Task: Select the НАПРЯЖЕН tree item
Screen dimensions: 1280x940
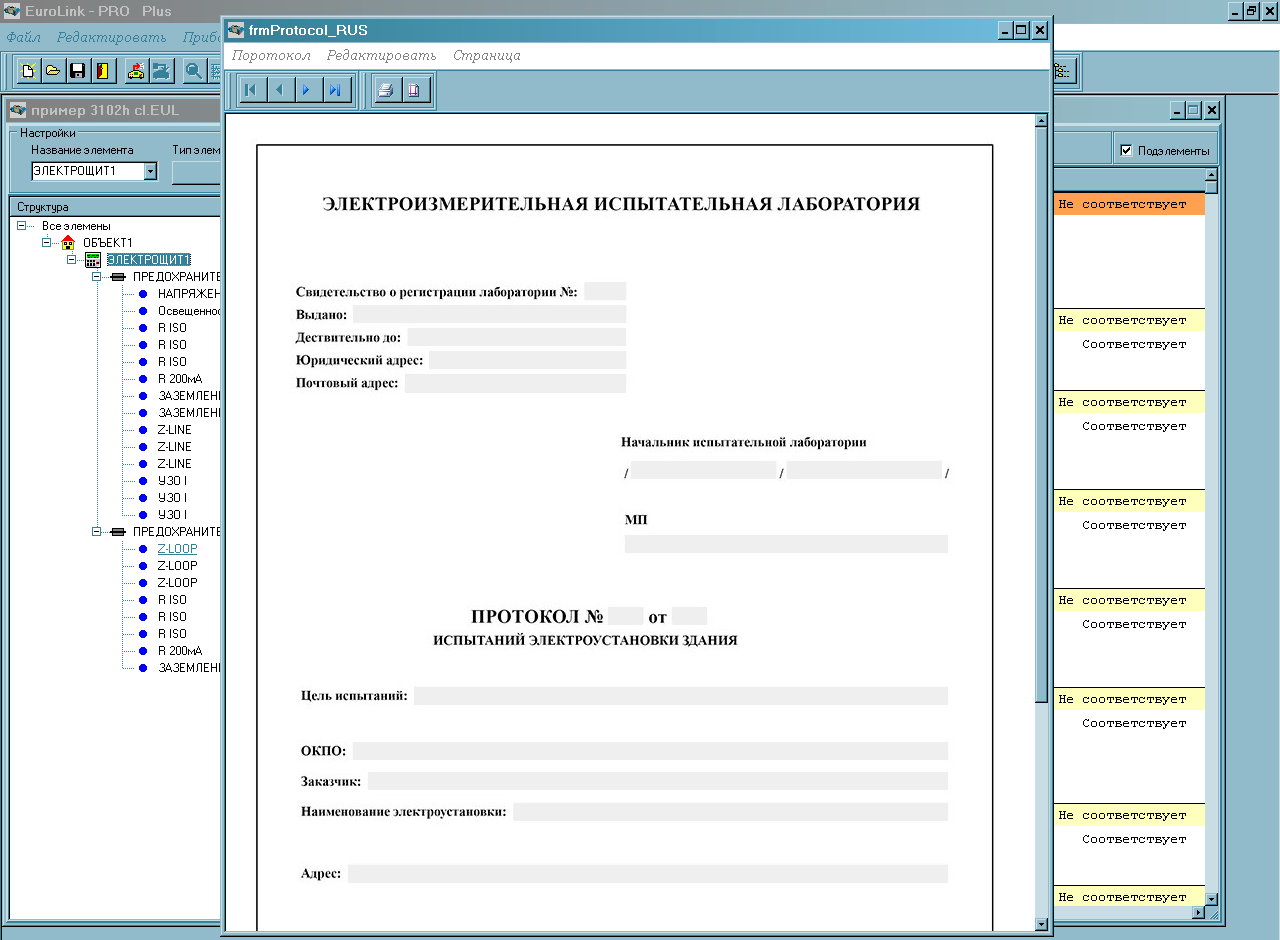Action: [x=189, y=294]
